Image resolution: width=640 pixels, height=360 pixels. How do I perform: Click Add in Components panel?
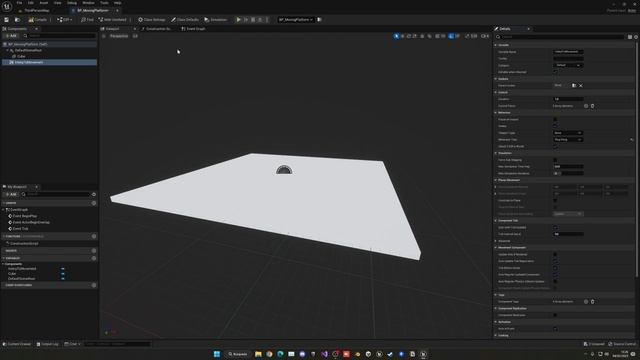click(11, 36)
